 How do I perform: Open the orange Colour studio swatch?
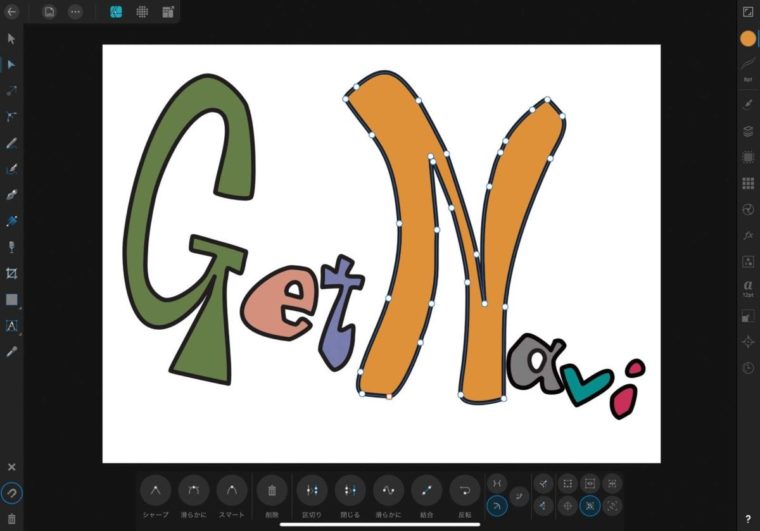point(748,38)
